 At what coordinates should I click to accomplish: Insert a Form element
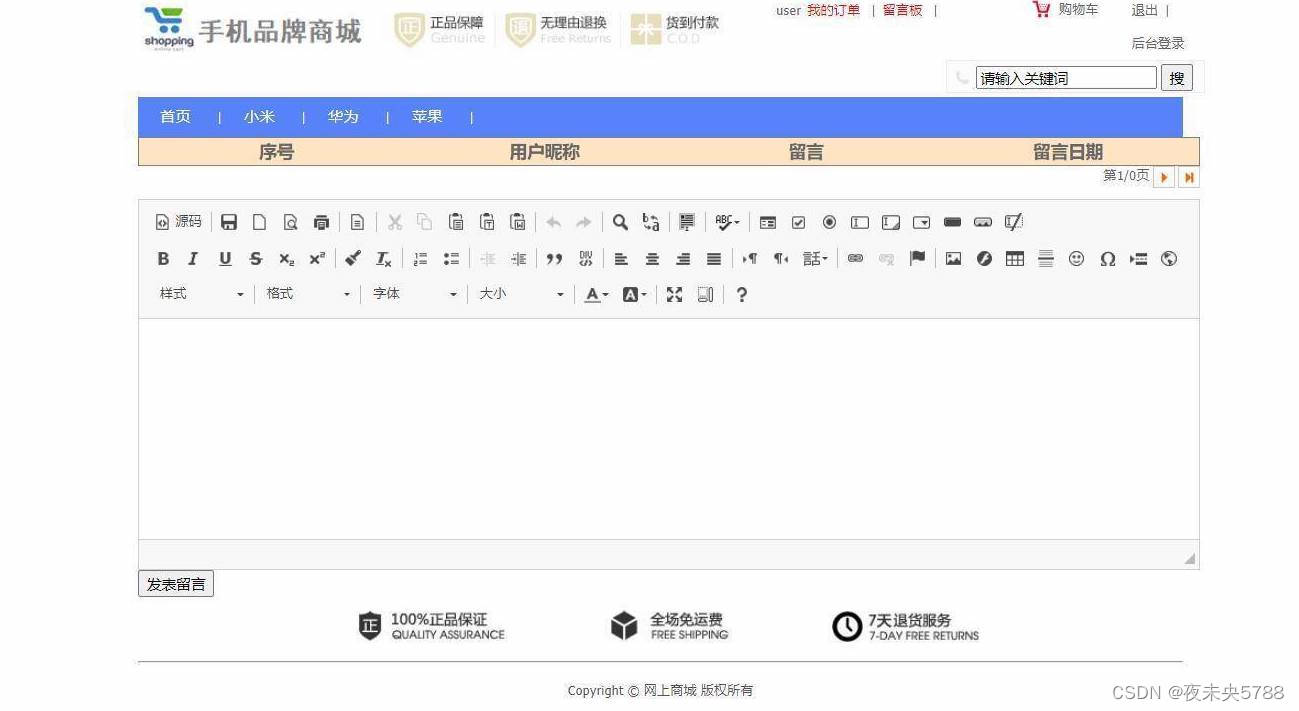[768, 222]
